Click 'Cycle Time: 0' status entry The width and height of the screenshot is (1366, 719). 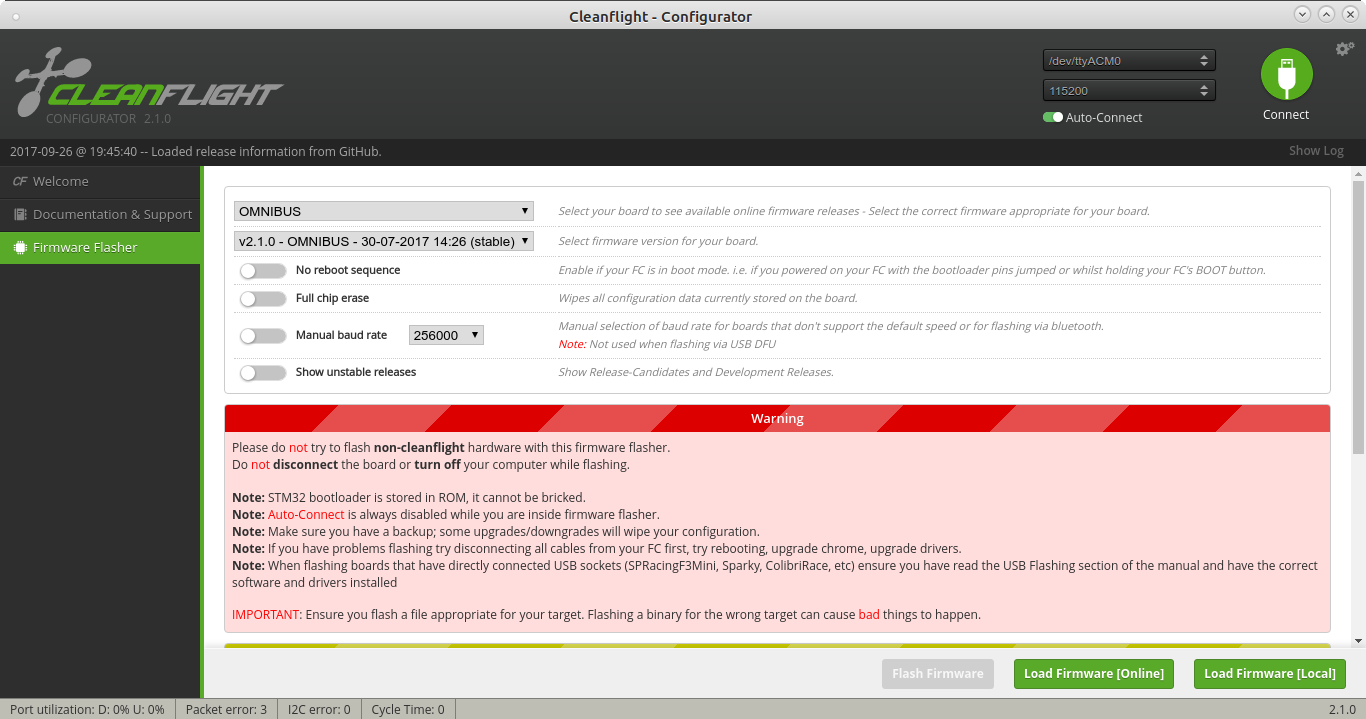[408, 709]
